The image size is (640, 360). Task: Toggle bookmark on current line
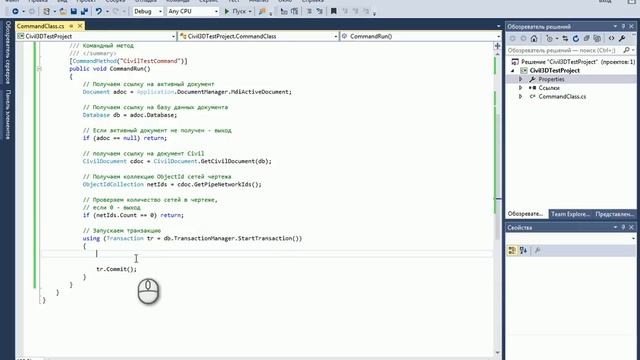point(333,11)
